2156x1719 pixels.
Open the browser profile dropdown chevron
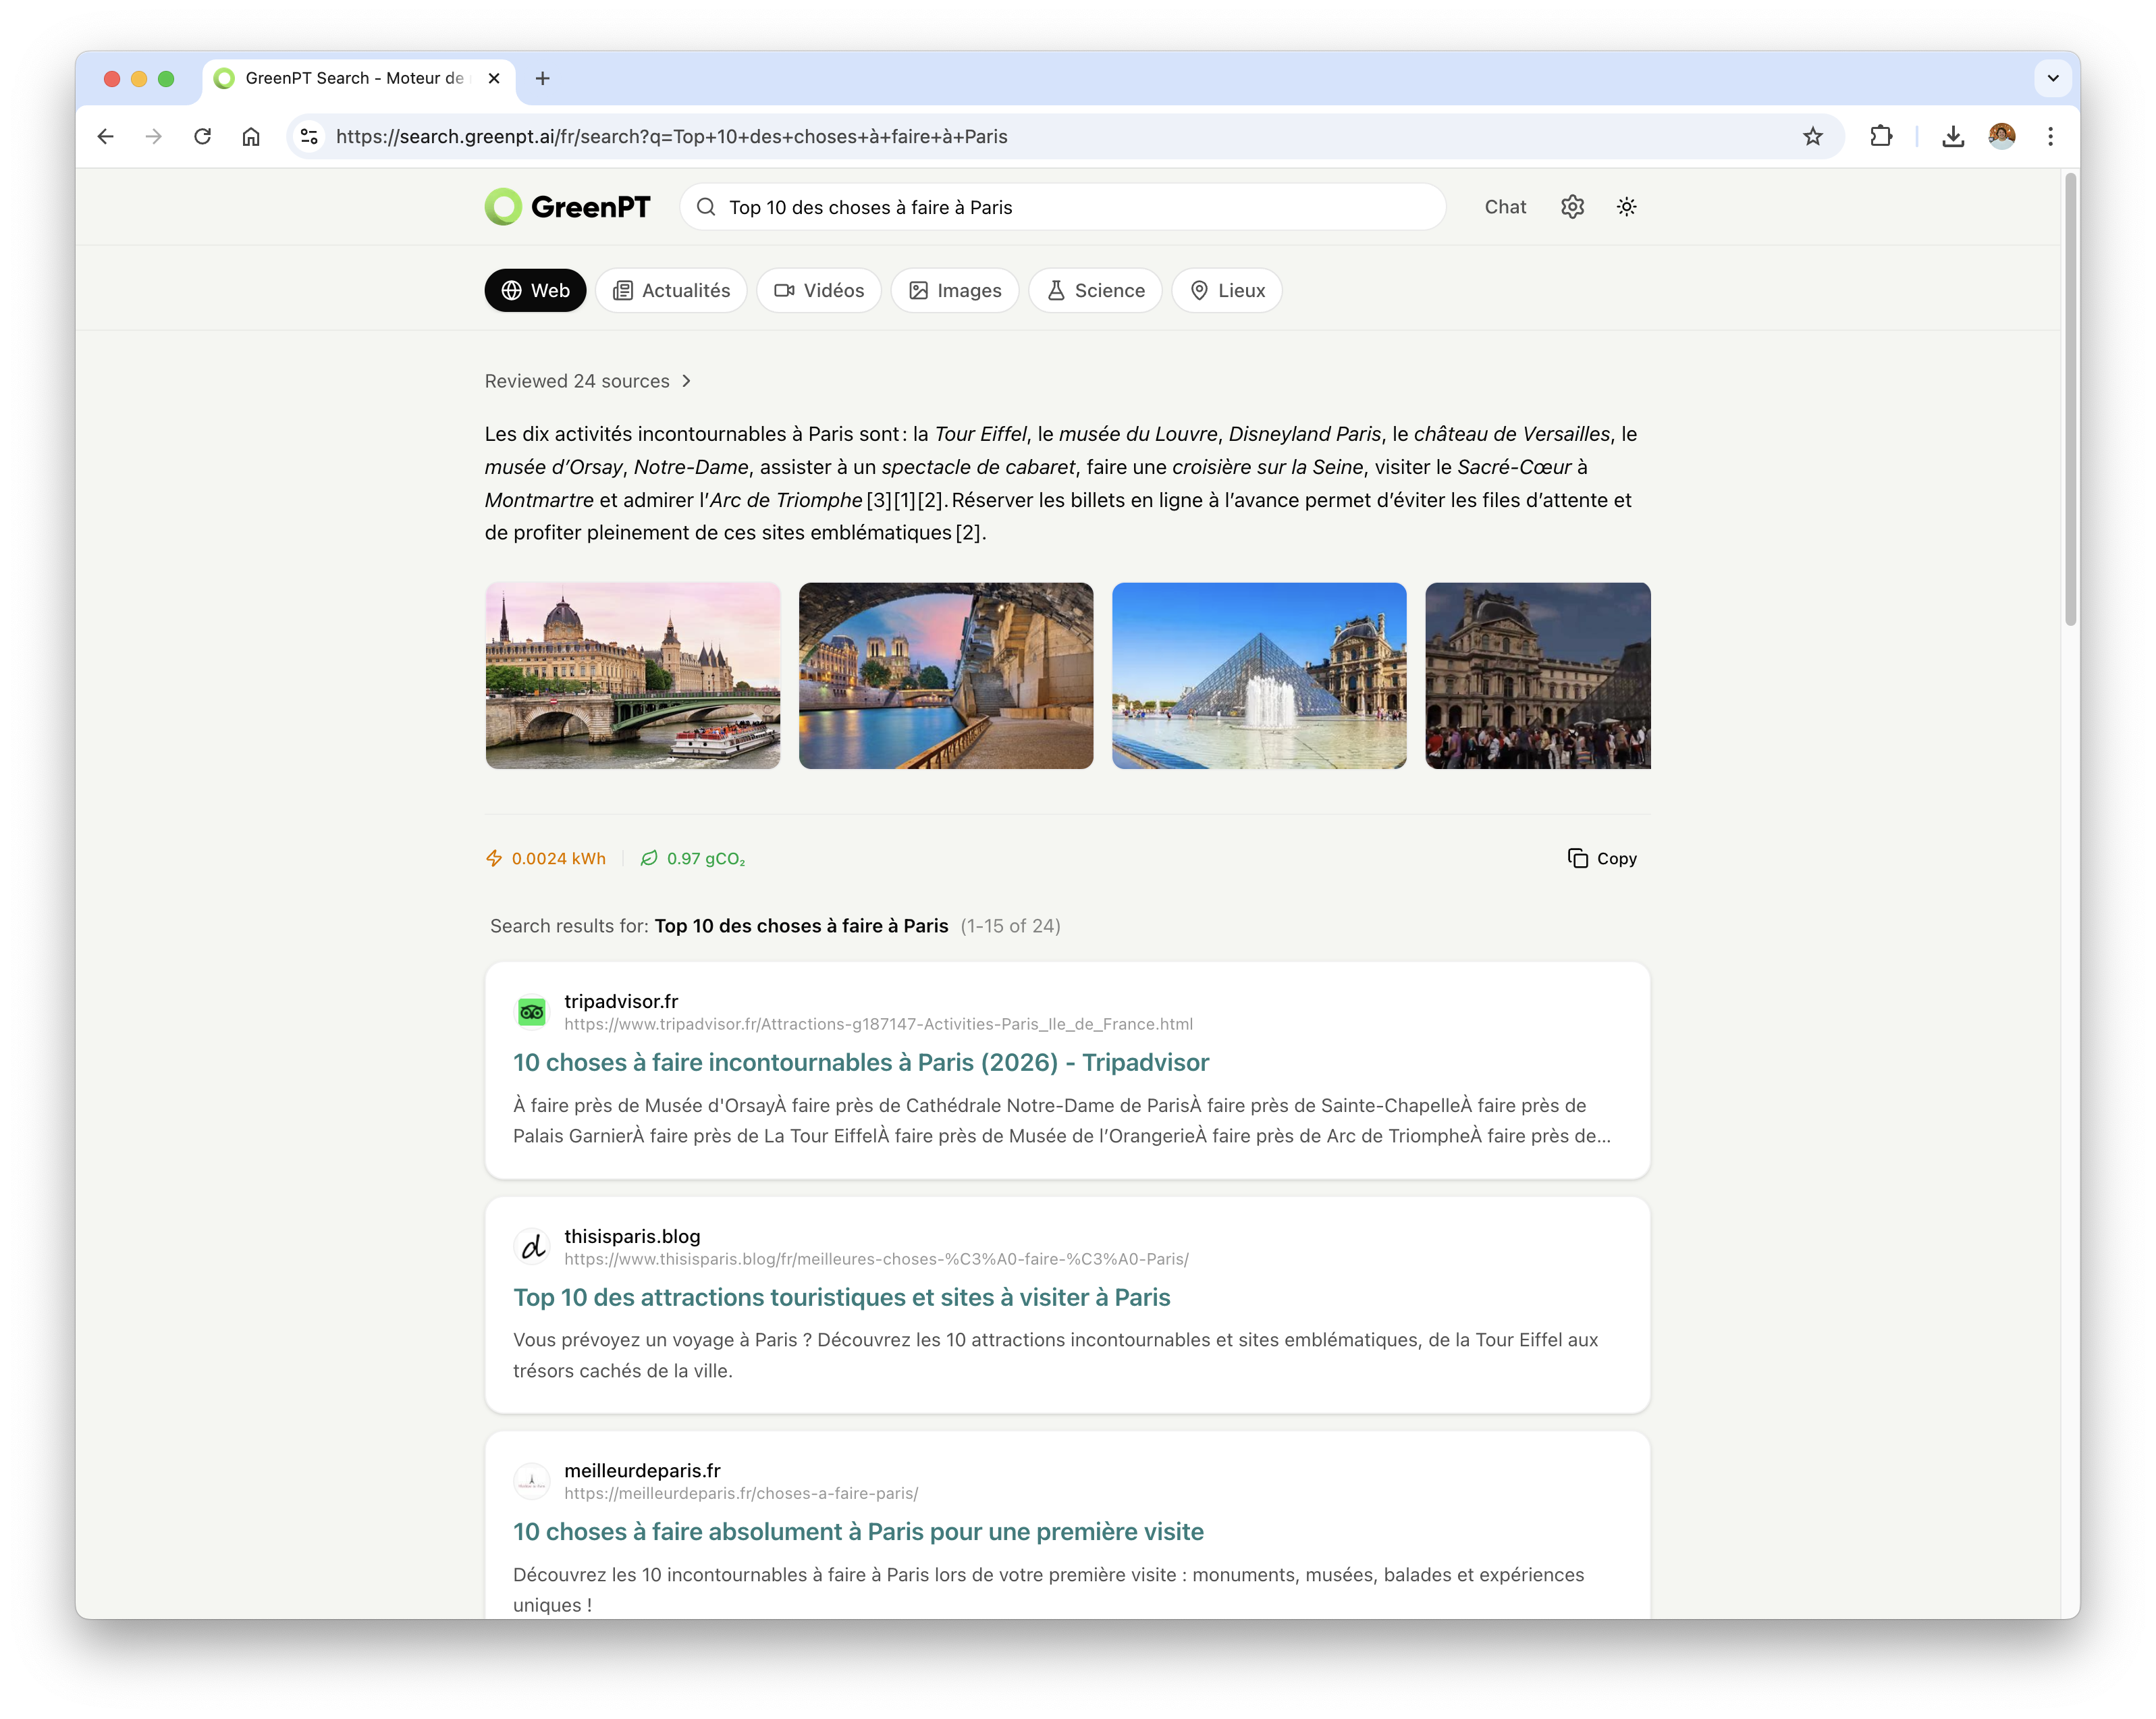click(2053, 78)
